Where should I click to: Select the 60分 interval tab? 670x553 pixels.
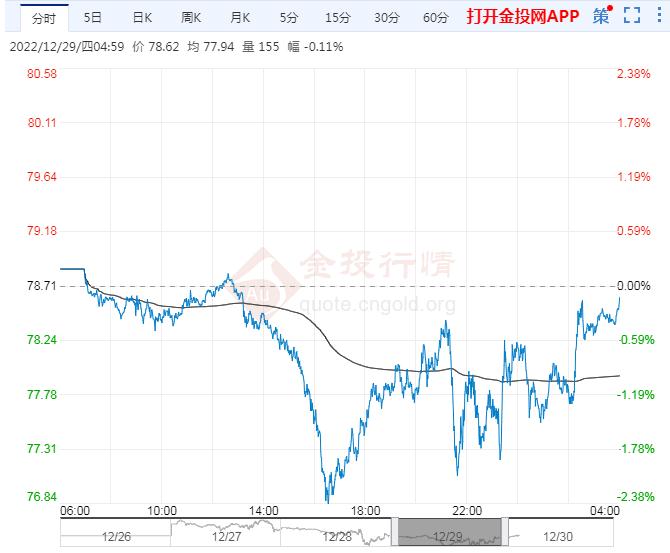[435, 17]
